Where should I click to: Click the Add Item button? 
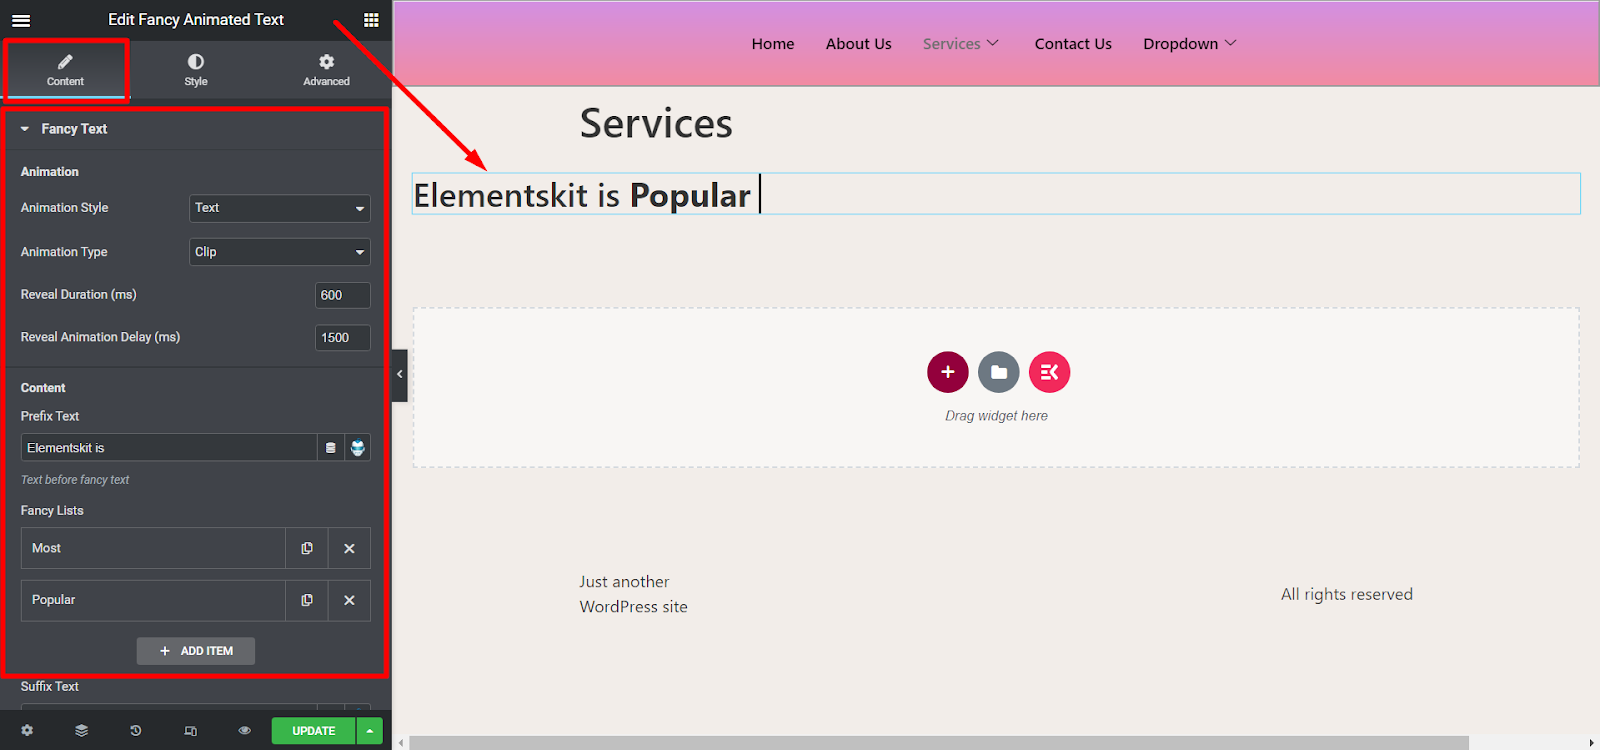(x=196, y=651)
